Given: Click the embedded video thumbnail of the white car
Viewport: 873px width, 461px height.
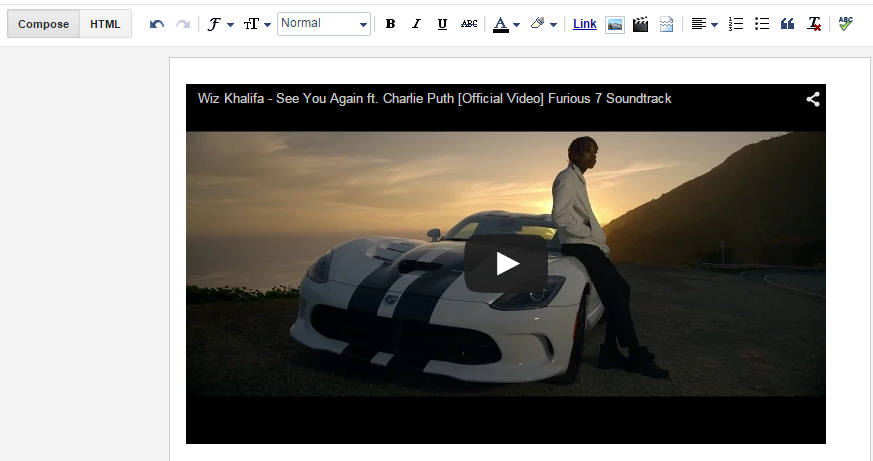Looking at the screenshot, I should (506, 264).
